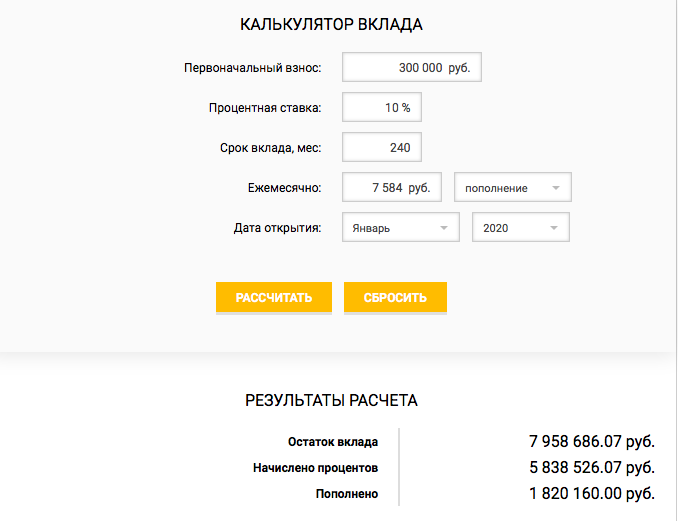Click the РЕЗУЛЬТАТЫ РАСЧЕТА heading
This screenshot has width=678, height=521.
tap(331, 400)
